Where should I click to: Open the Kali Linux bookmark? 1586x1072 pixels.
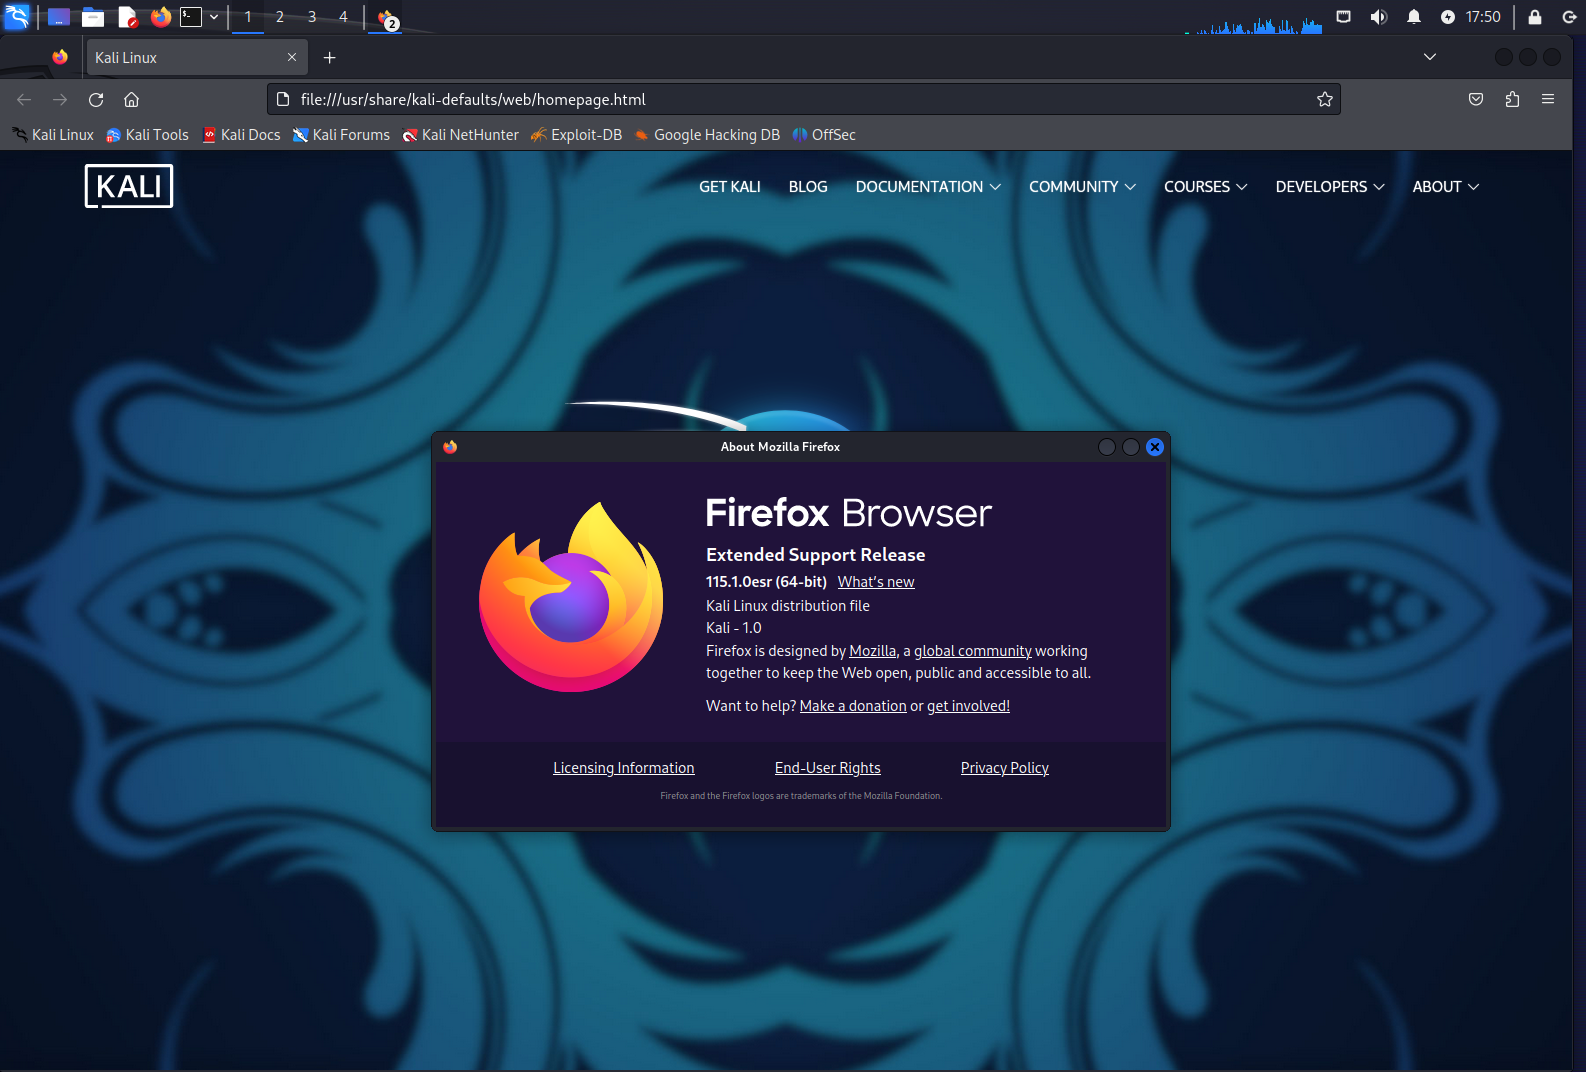click(53, 135)
